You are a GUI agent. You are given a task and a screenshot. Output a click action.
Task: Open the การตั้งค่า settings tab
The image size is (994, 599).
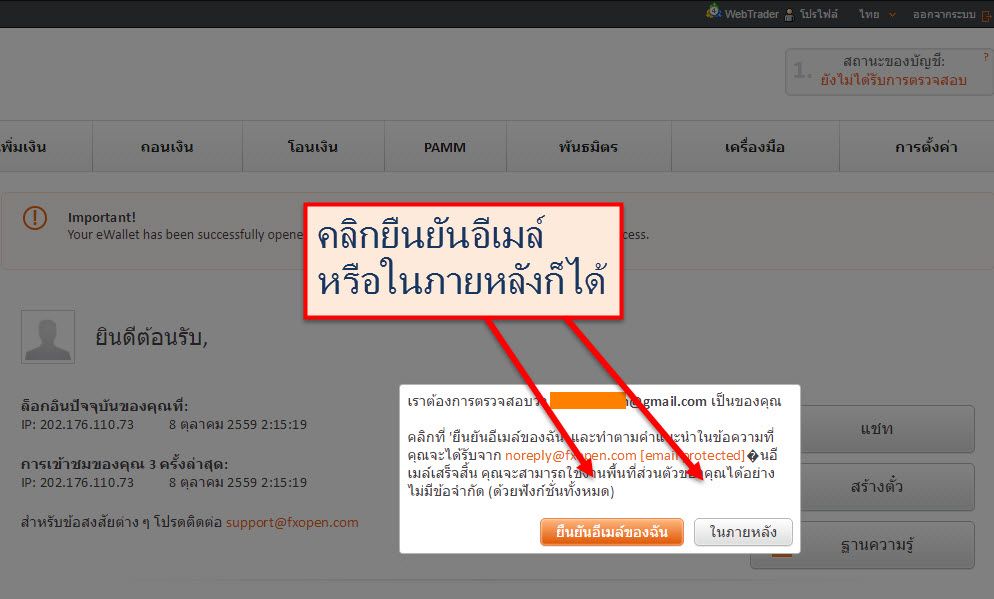[x=917, y=147]
